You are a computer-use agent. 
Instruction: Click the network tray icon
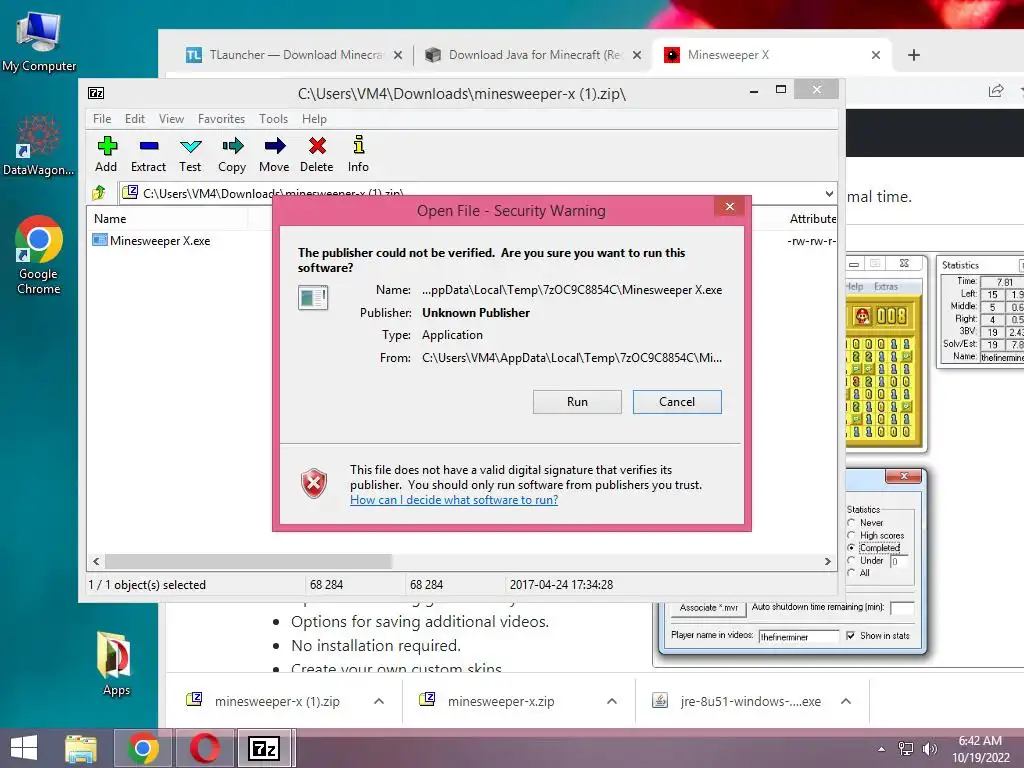(x=906, y=749)
